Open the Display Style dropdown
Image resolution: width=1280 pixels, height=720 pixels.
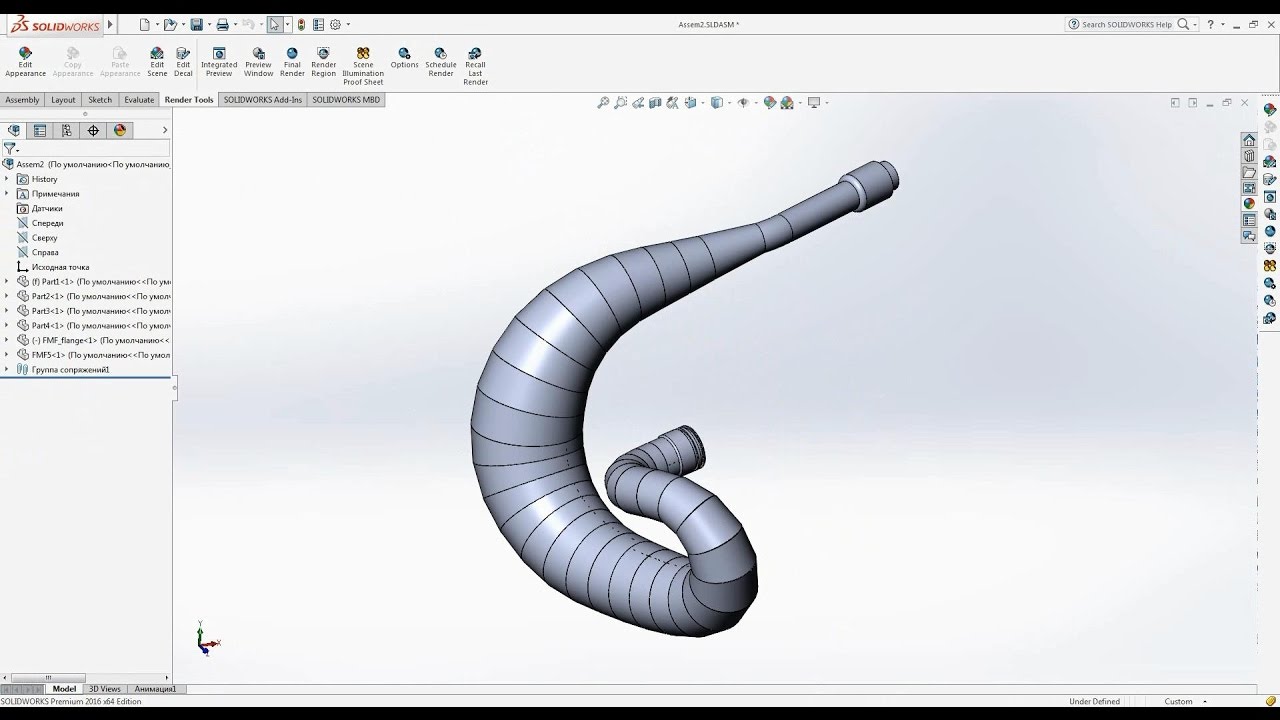731,102
